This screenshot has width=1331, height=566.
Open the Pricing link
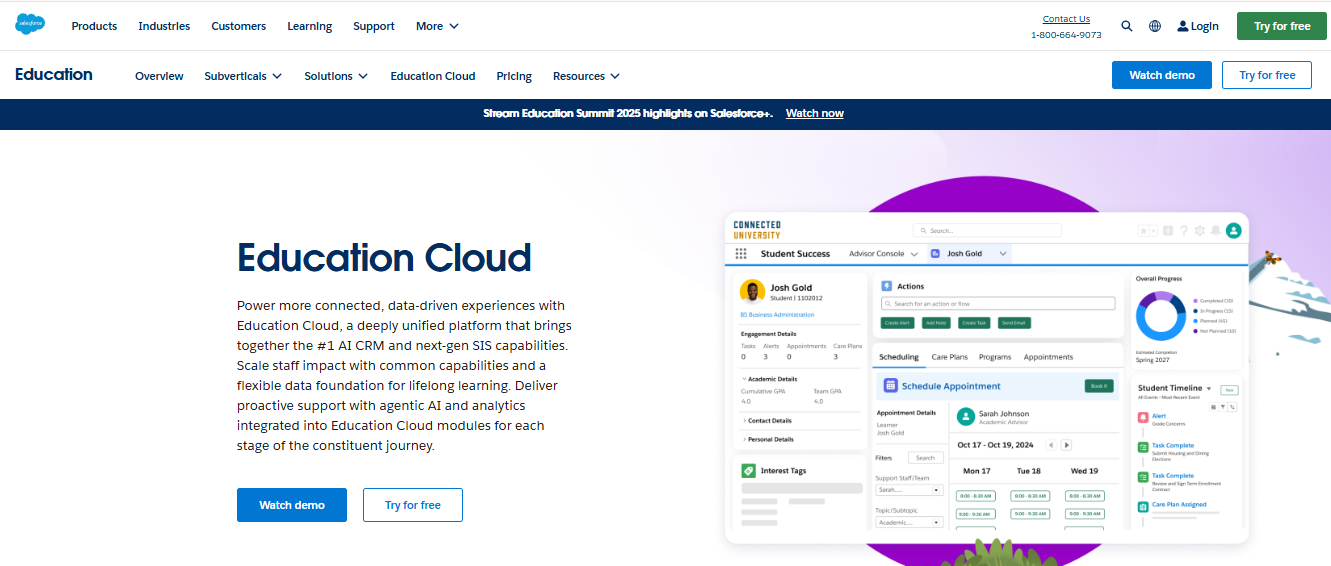coord(514,76)
